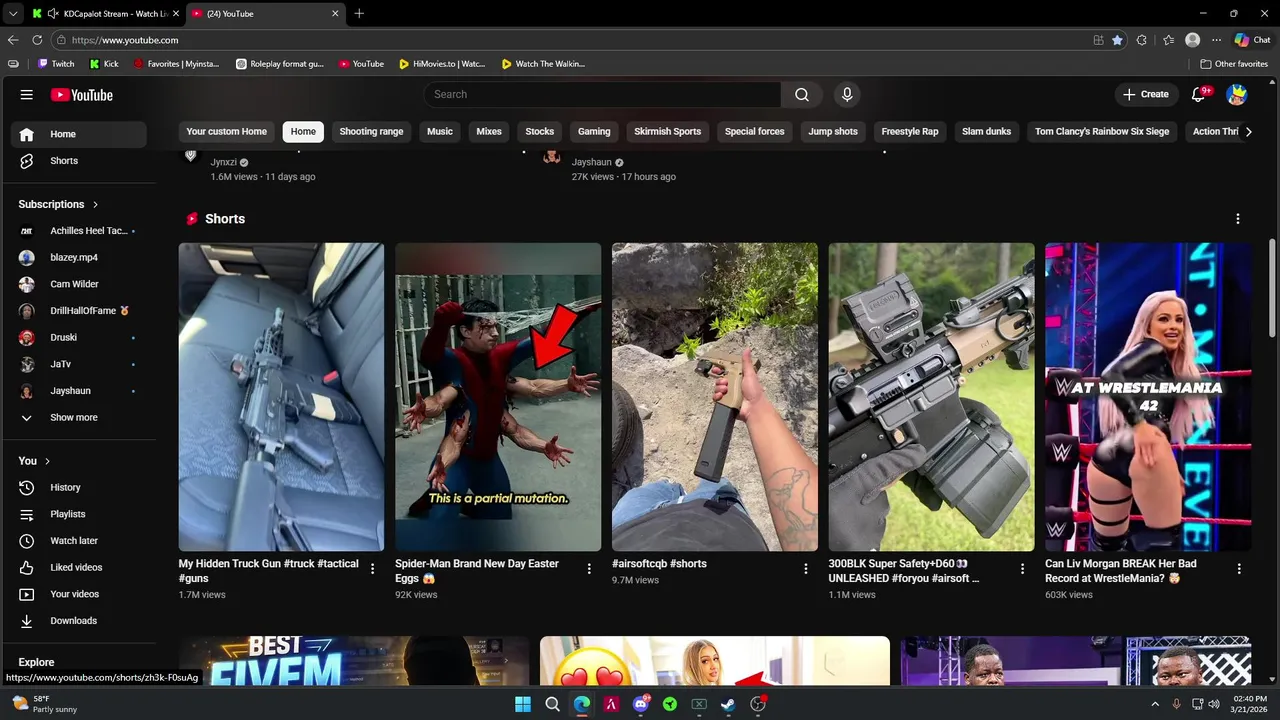This screenshot has width=1280, height=720.
Task: Click the browser address bar
Action: [x=570, y=40]
